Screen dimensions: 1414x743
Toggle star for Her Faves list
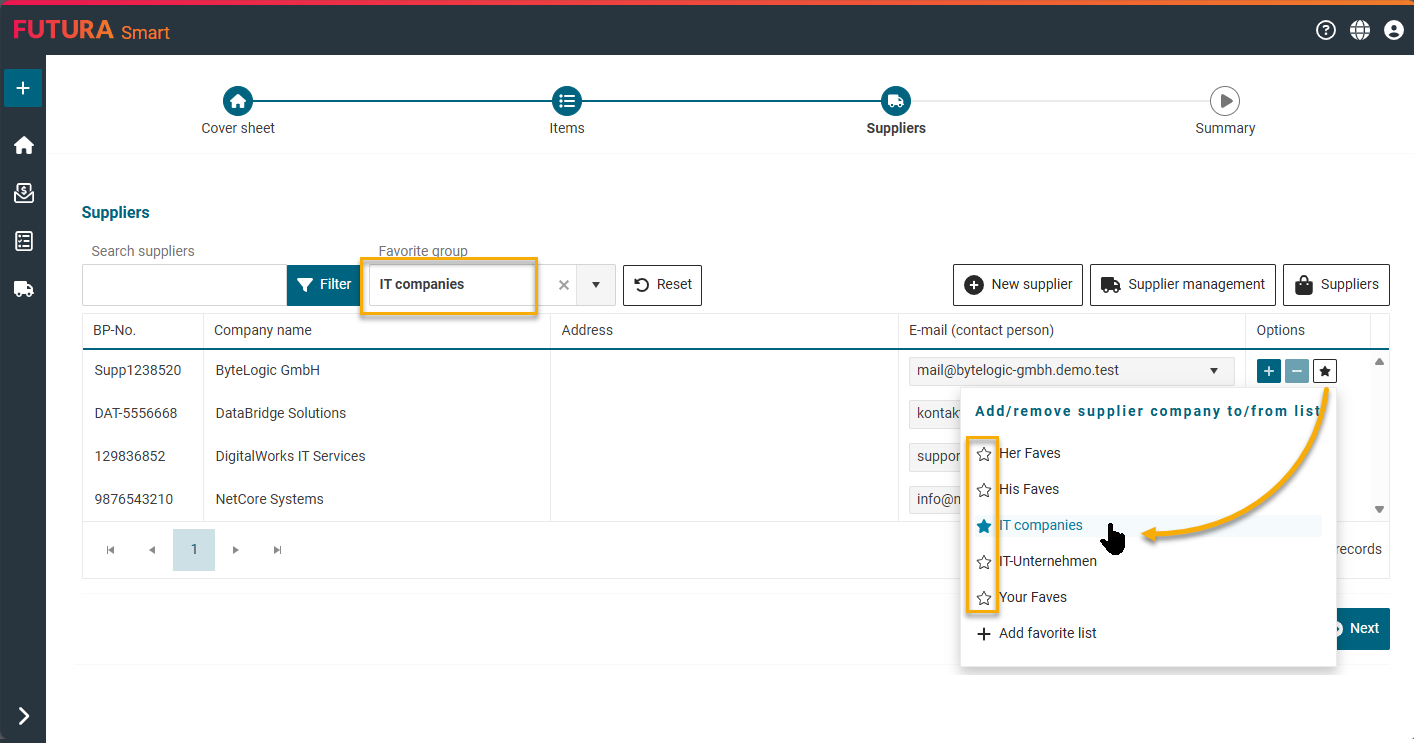tap(984, 454)
